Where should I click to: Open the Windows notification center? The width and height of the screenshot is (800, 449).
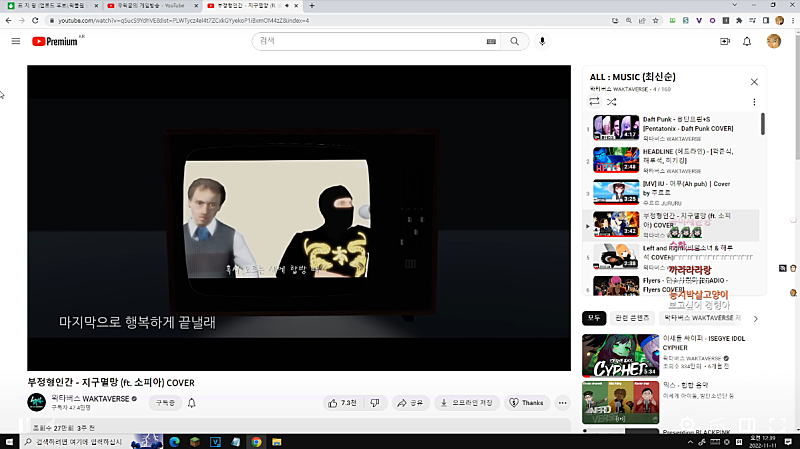[788, 442]
